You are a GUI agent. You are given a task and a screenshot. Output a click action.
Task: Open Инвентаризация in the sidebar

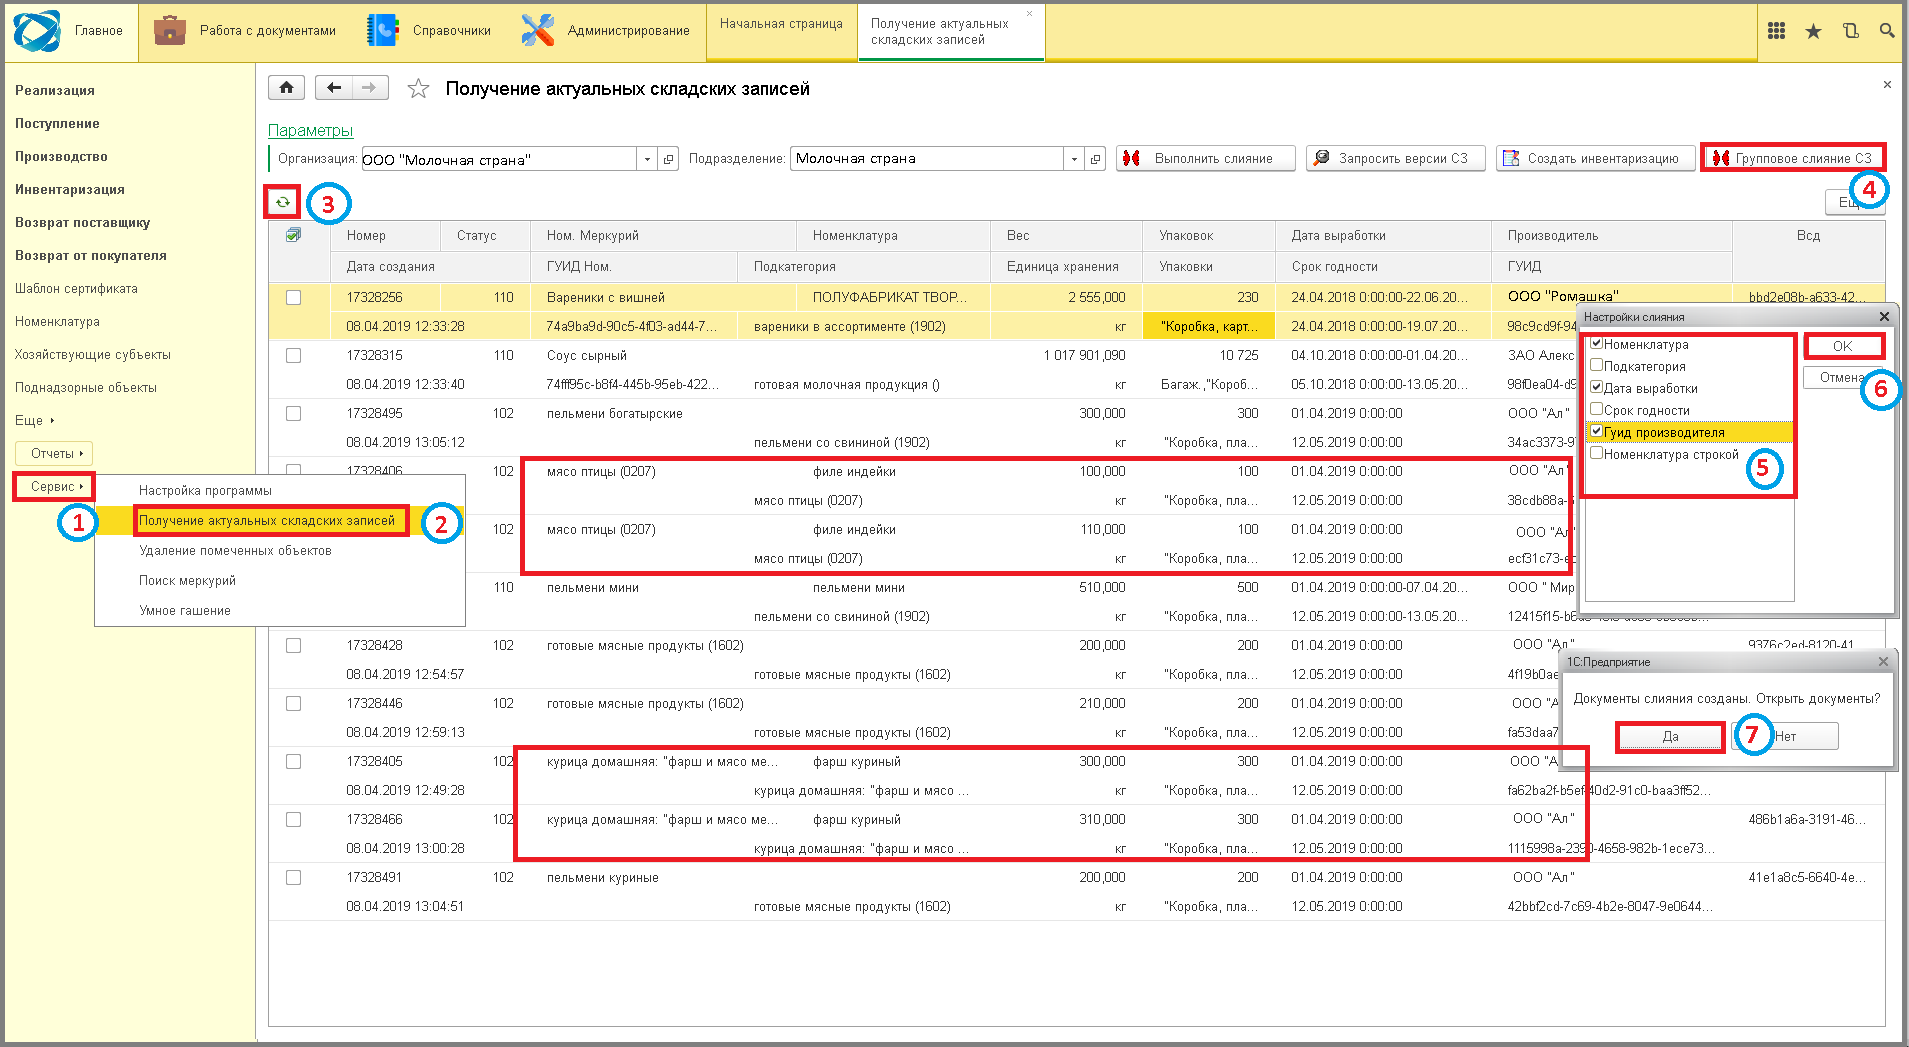tap(70, 189)
